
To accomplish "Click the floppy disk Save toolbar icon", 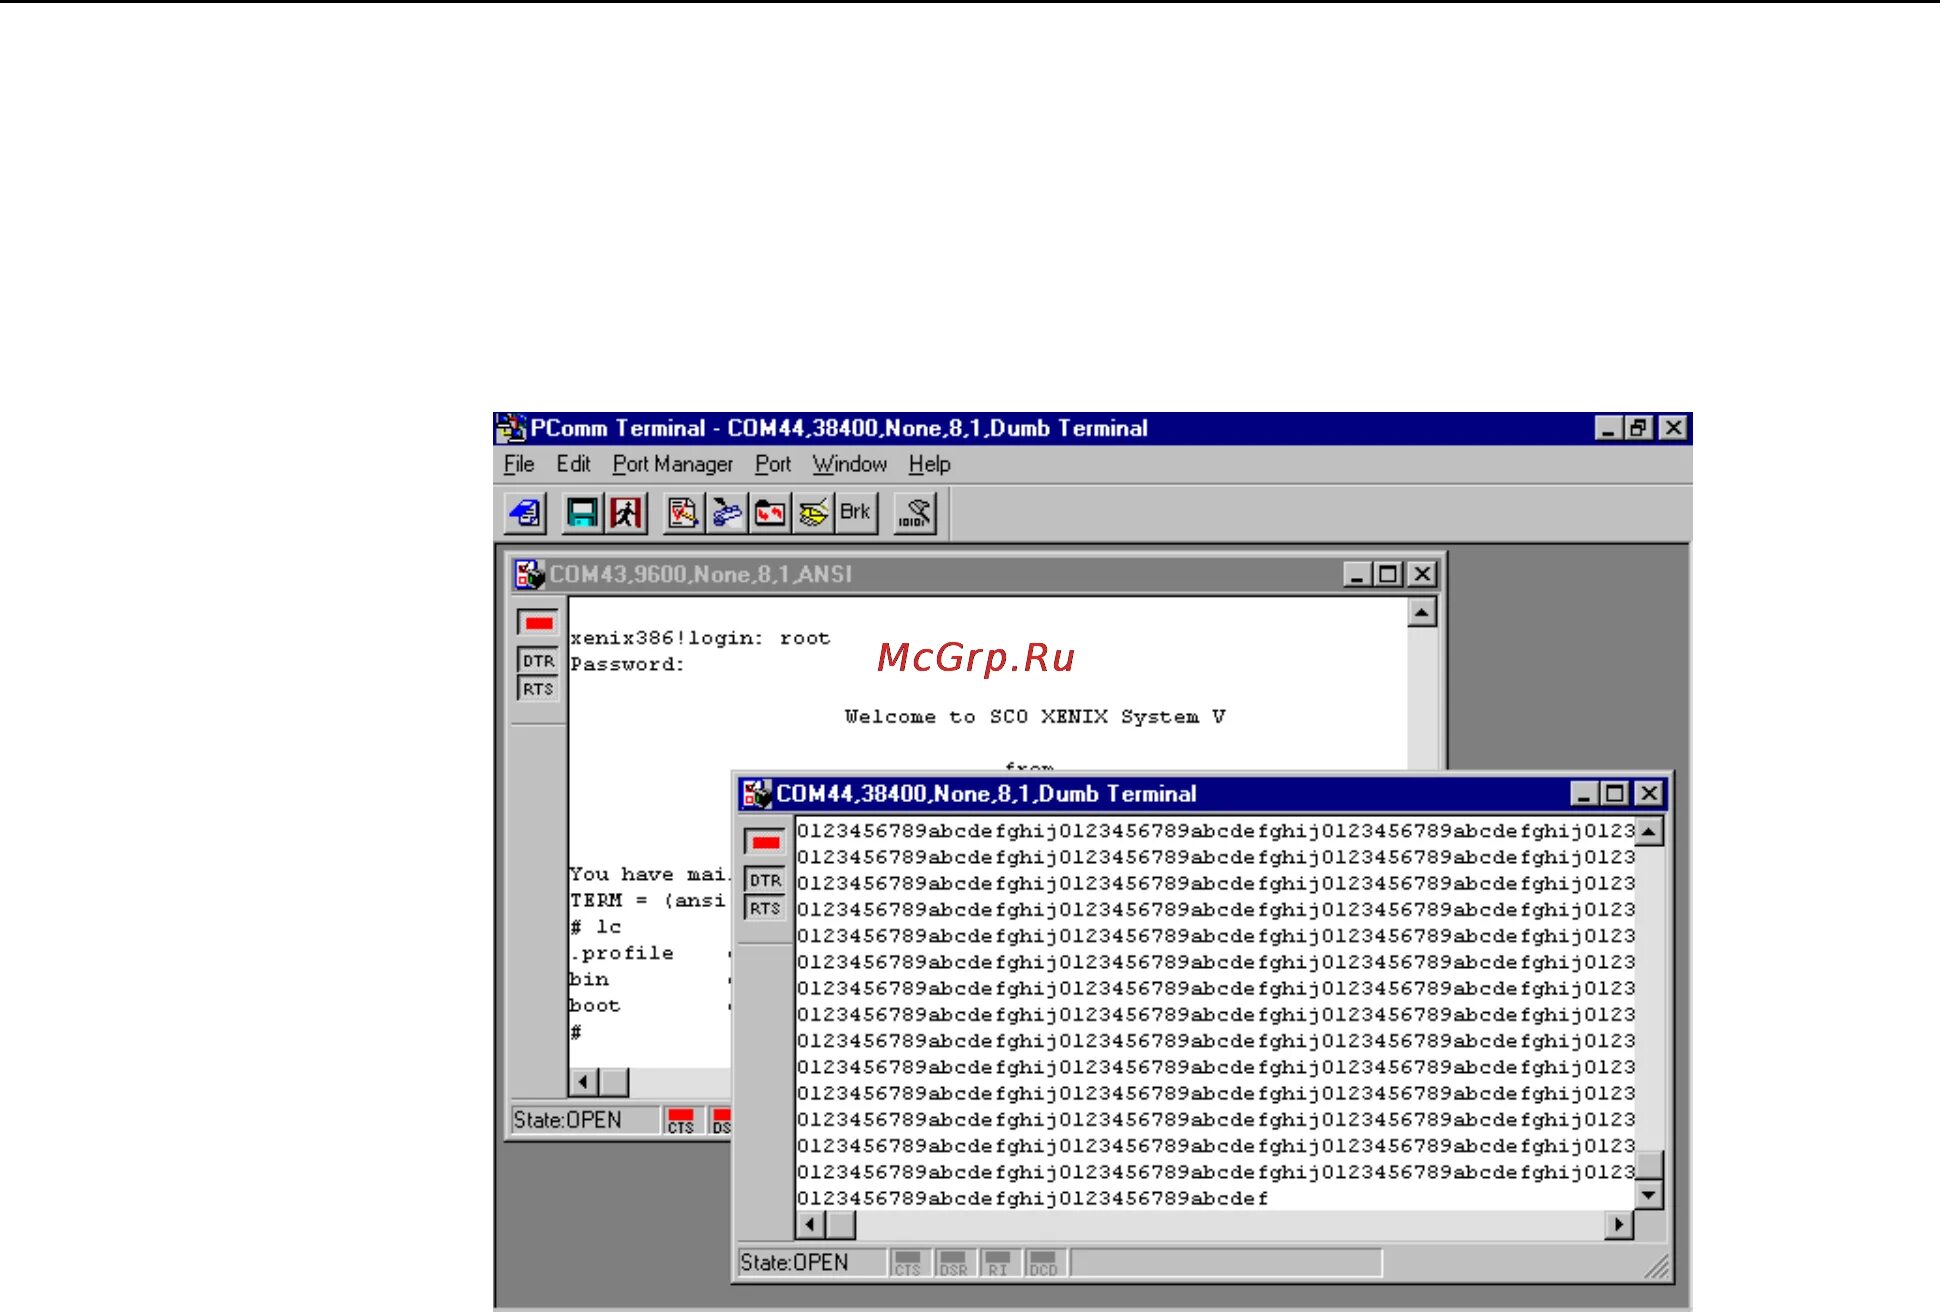I will (x=582, y=513).
